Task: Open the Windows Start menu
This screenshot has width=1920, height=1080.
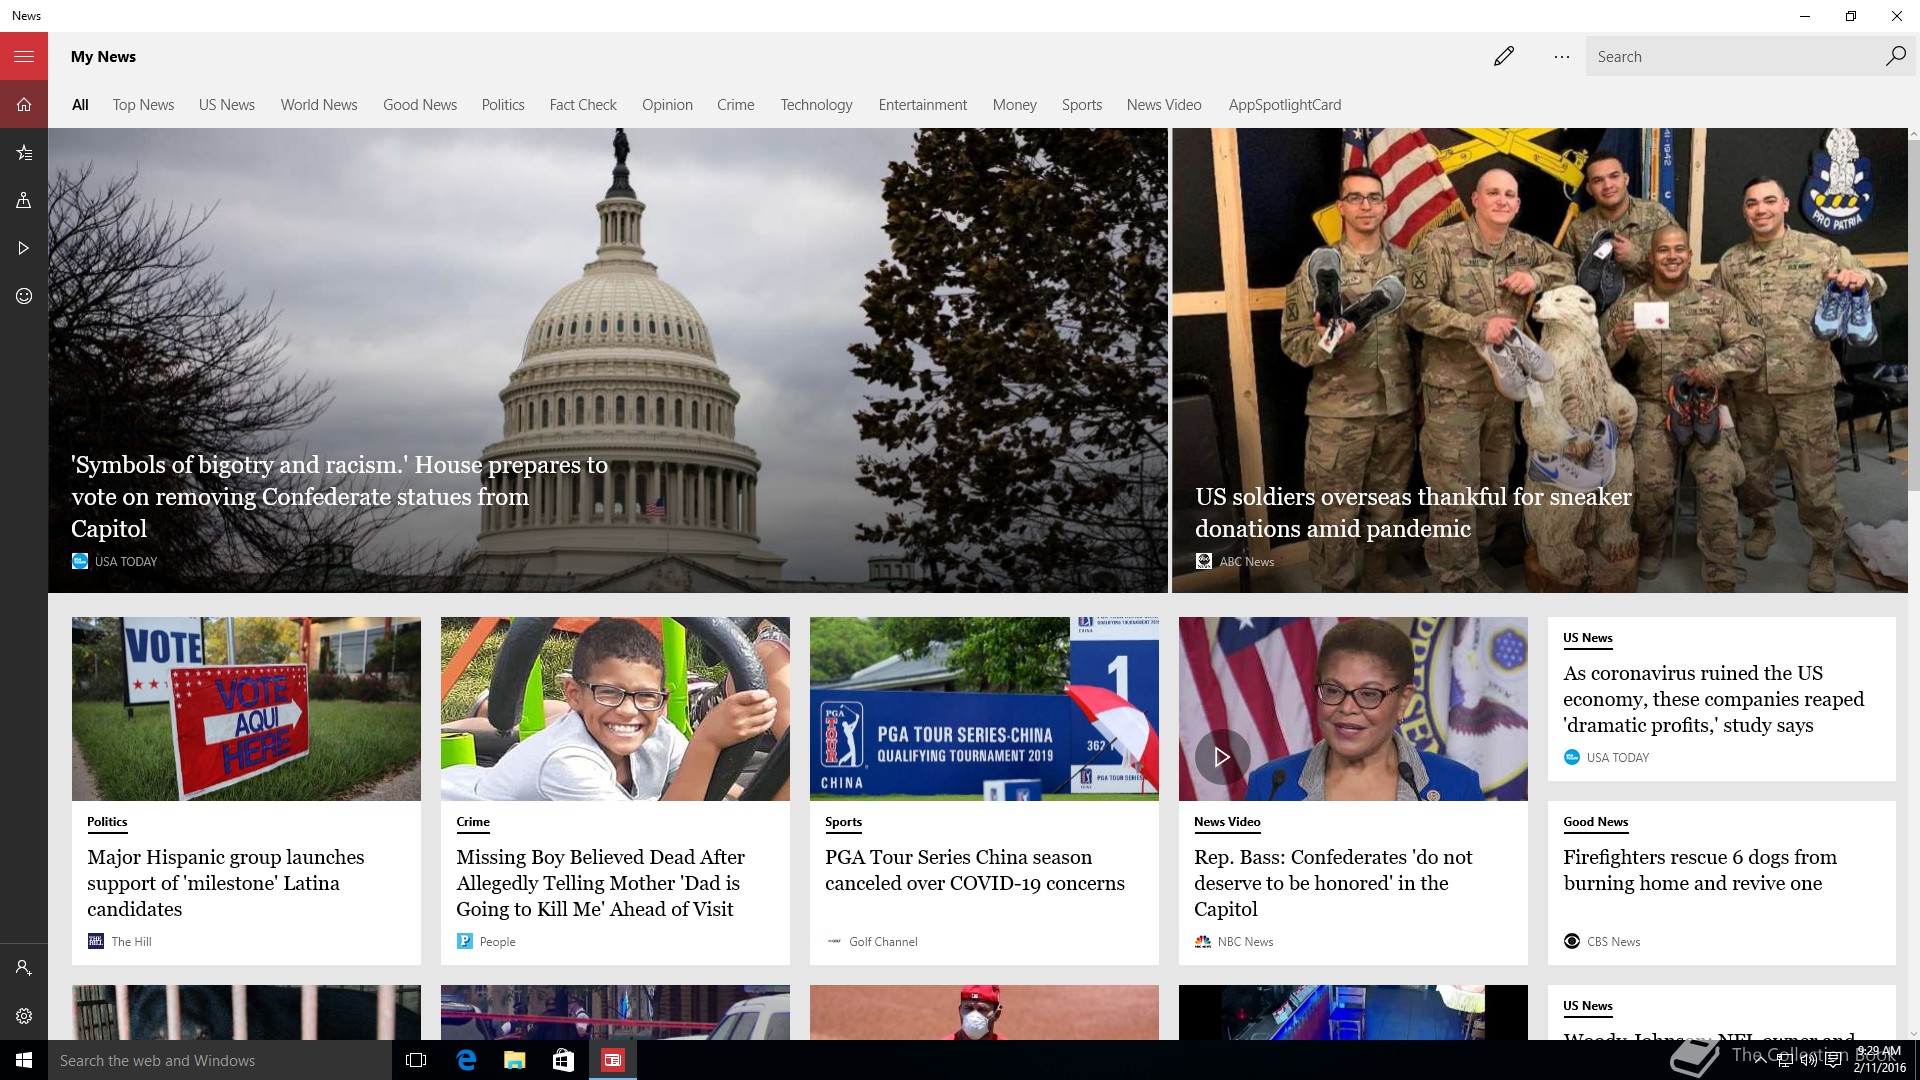Action: pyautogui.click(x=24, y=1060)
